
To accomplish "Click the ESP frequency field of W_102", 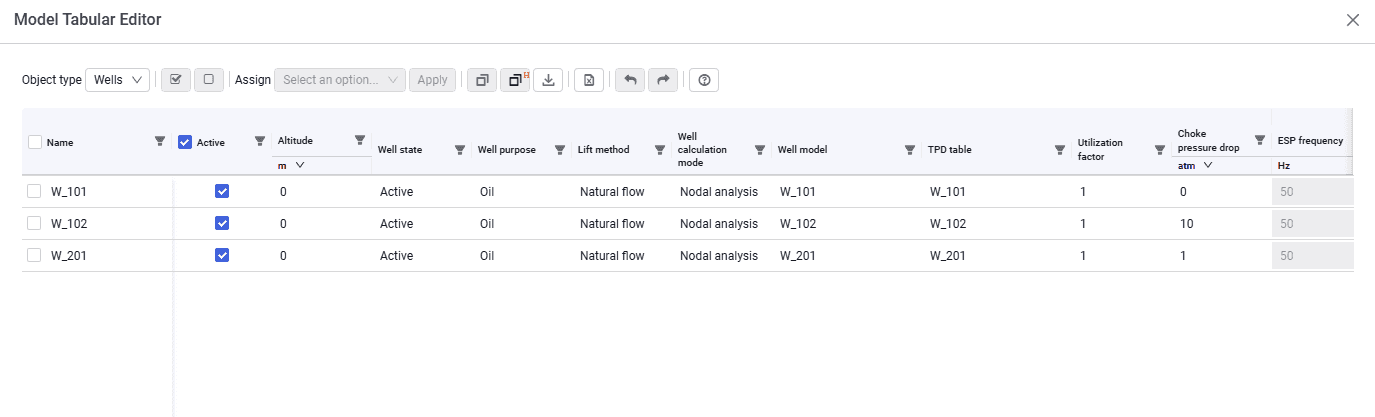I will click(x=1313, y=224).
